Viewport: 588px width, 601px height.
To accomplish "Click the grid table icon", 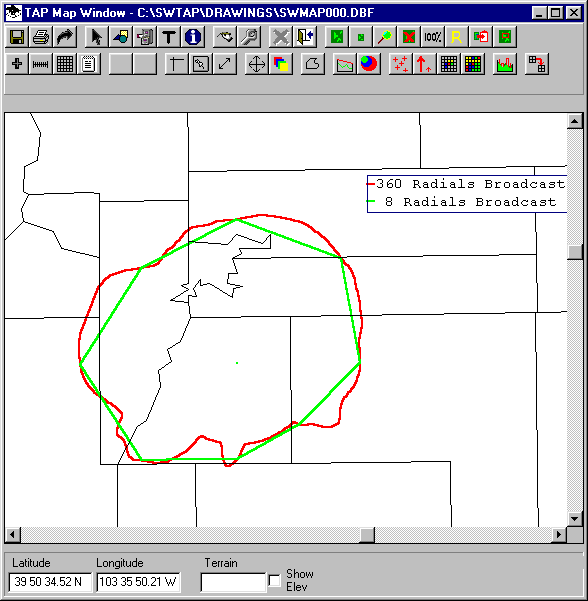I will 65,64.
